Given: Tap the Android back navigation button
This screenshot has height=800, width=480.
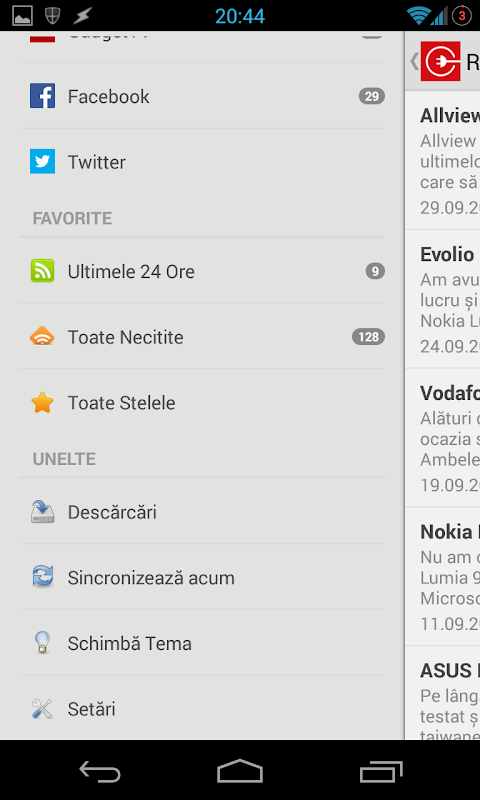Looking at the screenshot, I should click(100, 770).
